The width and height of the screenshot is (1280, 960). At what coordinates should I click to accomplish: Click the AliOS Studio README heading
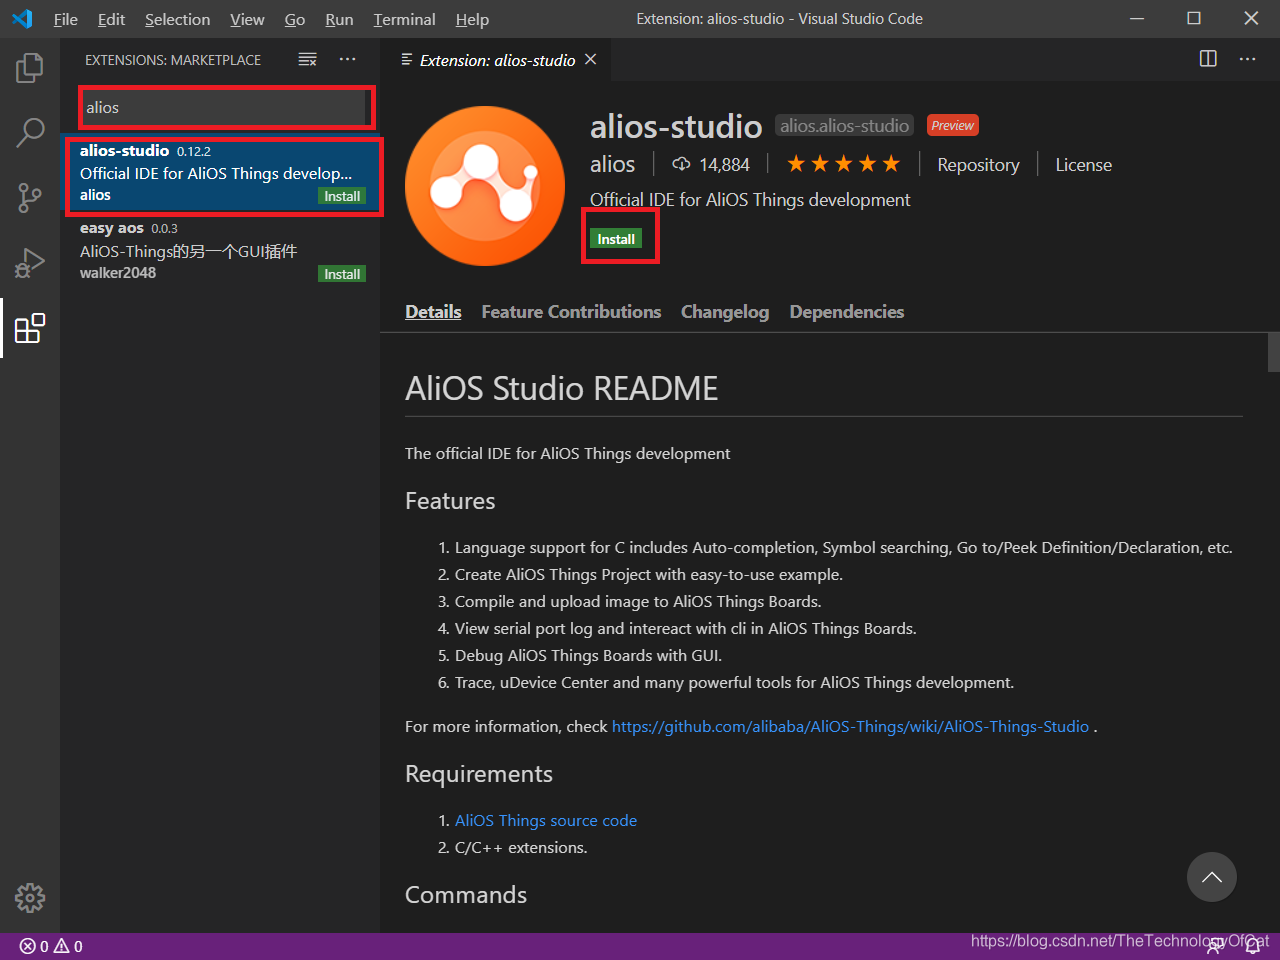(x=561, y=388)
